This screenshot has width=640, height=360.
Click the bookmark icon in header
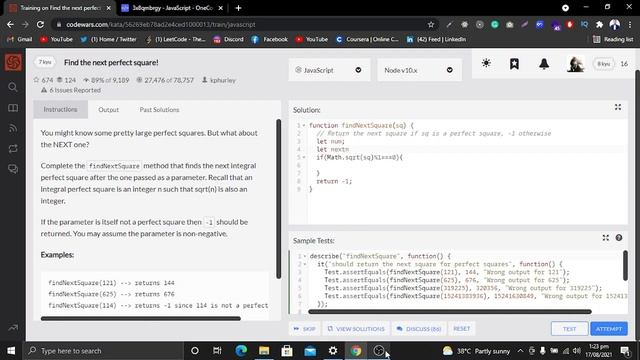pos(514,64)
